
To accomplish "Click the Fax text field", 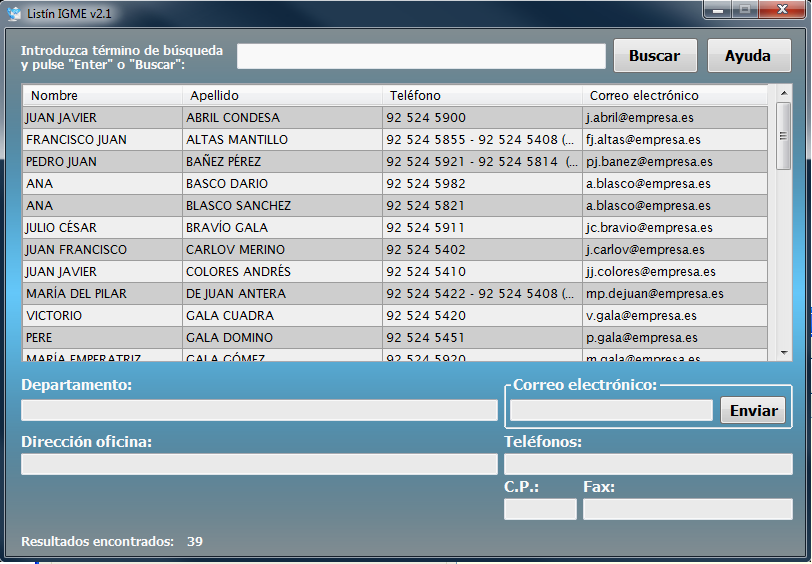I will (x=687, y=510).
